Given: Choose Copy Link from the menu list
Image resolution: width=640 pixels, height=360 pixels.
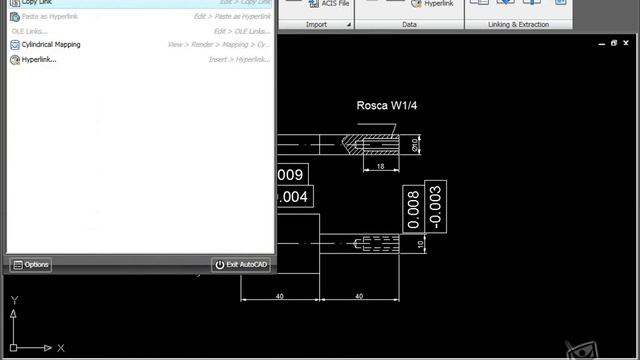Looking at the screenshot, I should tap(140, 2).
